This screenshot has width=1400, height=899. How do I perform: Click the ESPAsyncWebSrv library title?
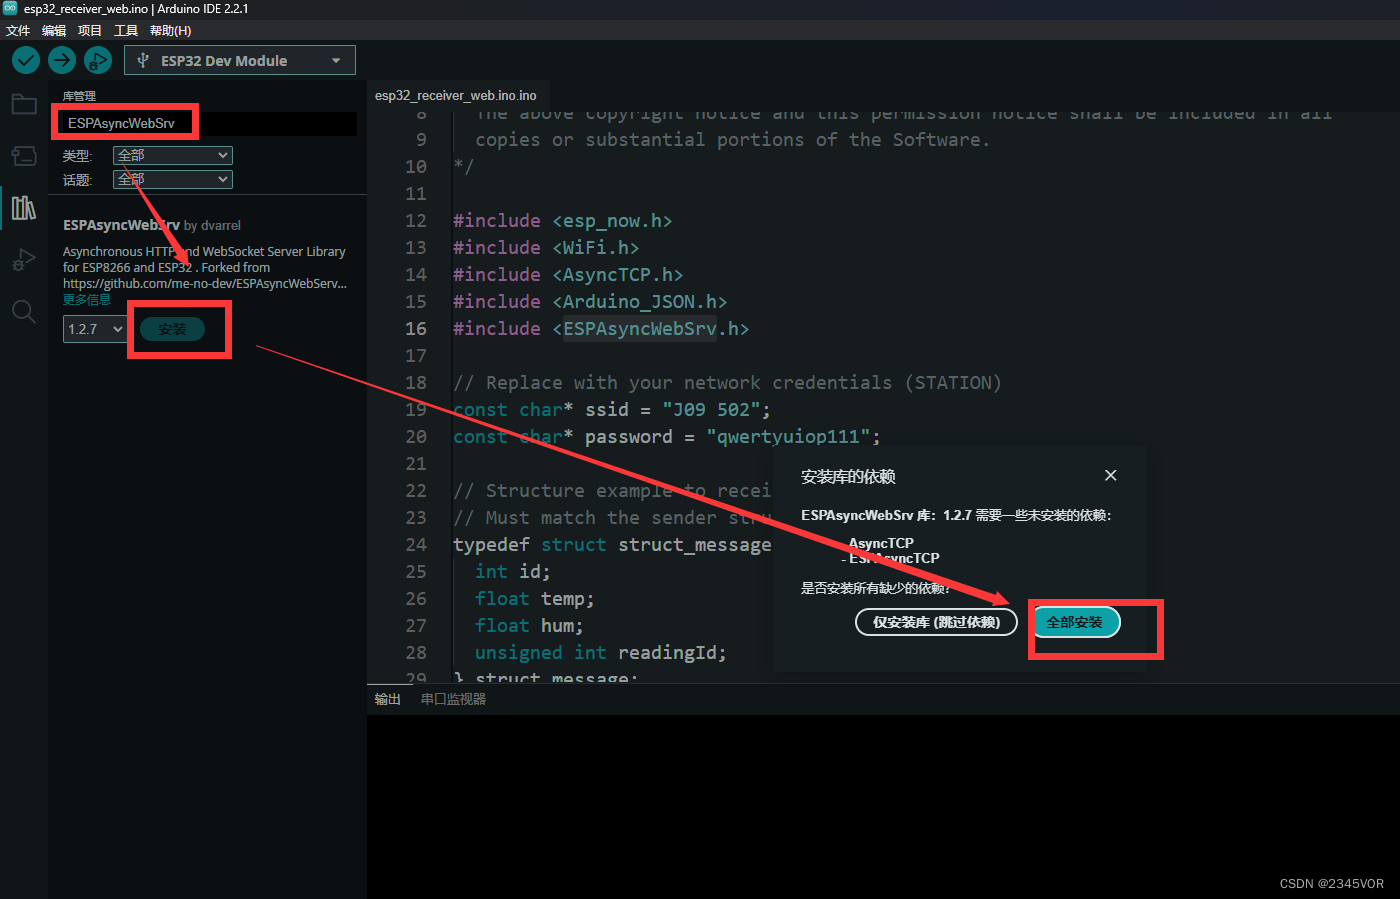click(x=121, y=225)
